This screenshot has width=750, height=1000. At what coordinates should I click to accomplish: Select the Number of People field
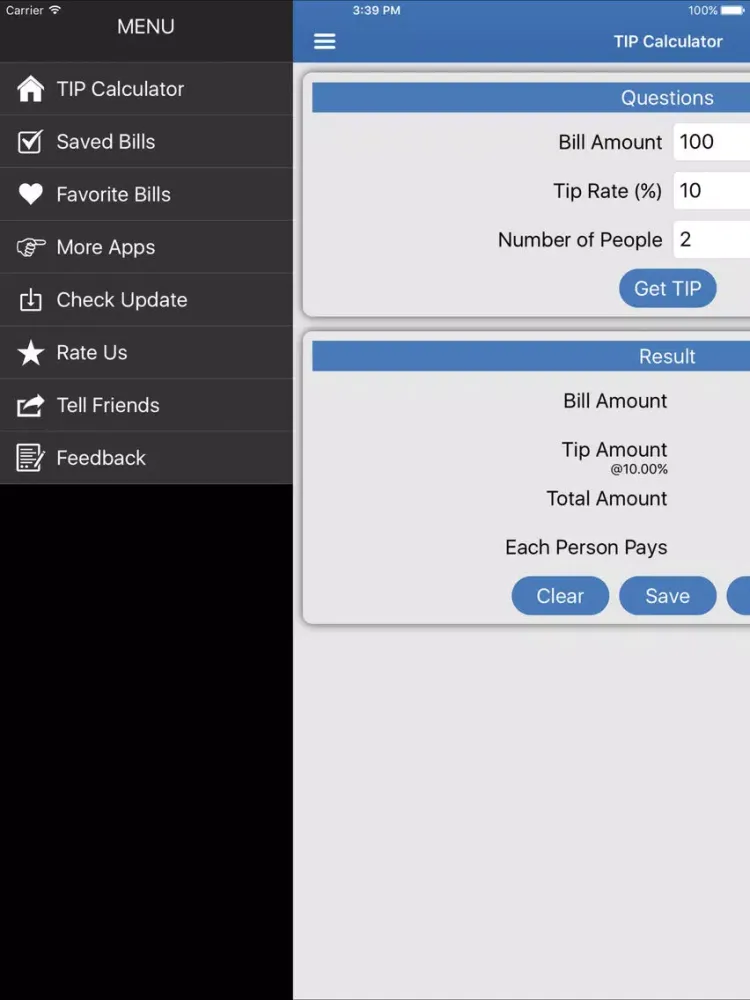click(712, 240)
